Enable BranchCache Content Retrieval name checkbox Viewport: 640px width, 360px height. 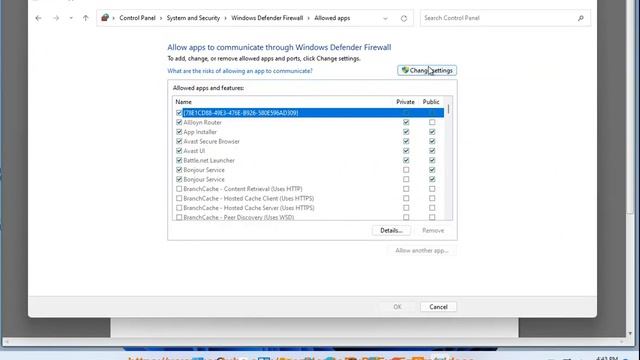pyautogui.click(x=179, y=189)
